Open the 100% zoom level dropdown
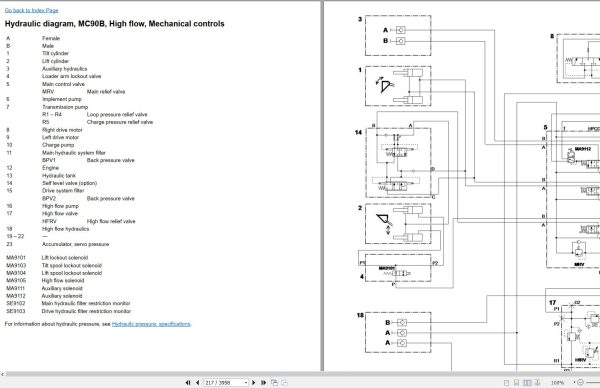This screenshot has width=600, height=388. coord(574,382)
